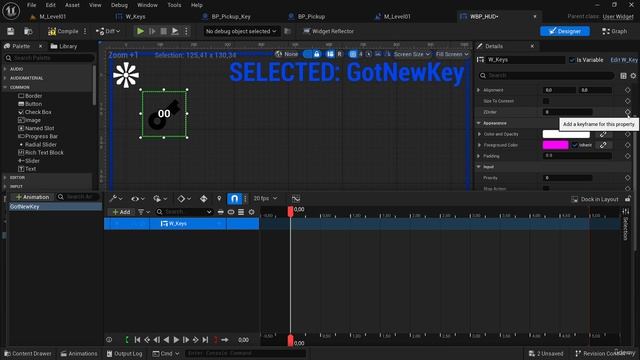The image size is (640, 360).
Task: Toggle the respect locks R button
Action: tap(340, 54)
